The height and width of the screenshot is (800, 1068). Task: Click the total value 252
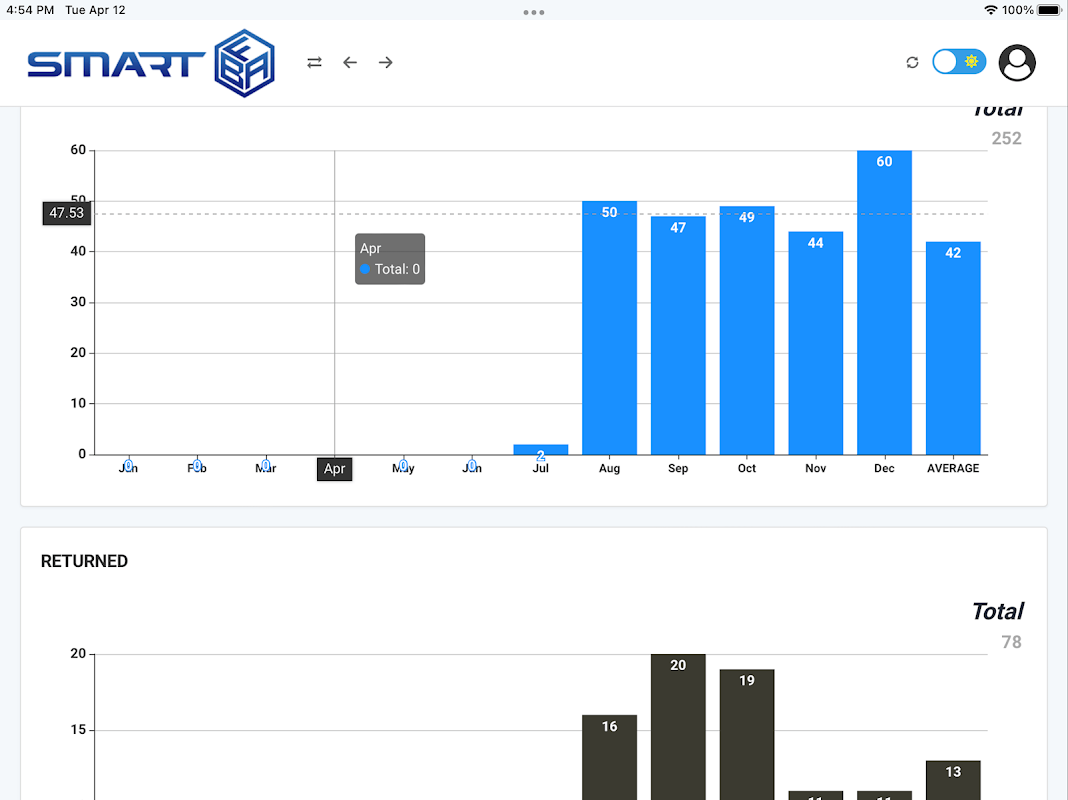1006,138
